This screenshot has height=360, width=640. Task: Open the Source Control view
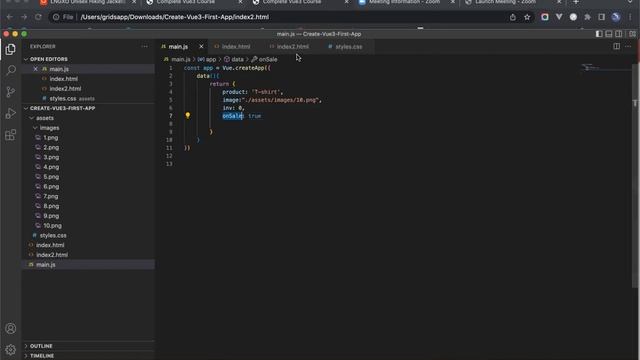click(x=11, y=92)
